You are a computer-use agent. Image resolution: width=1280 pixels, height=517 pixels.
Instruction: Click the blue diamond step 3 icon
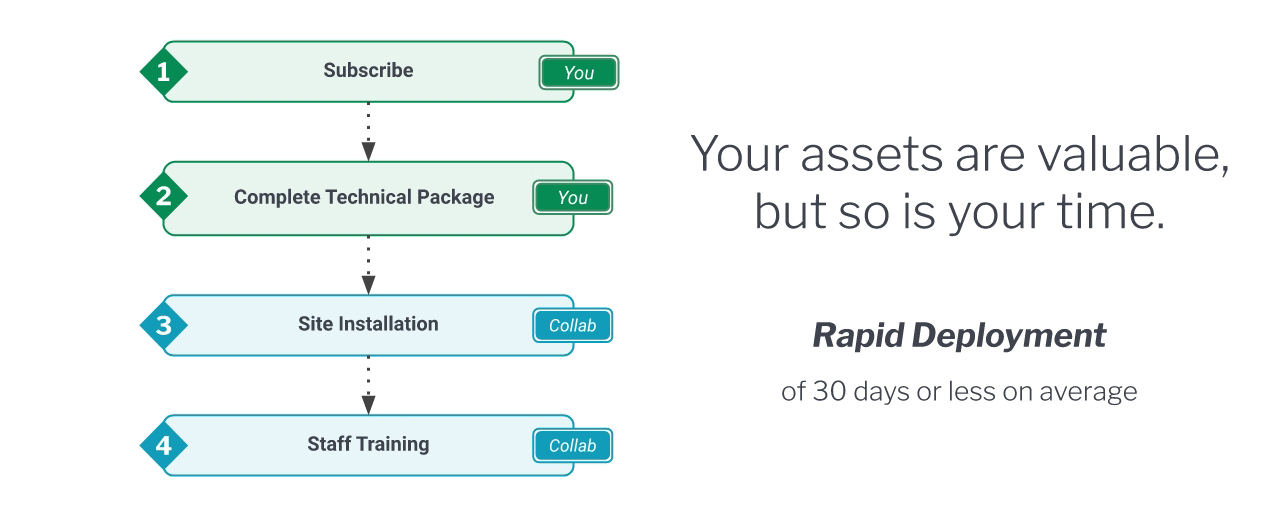pyautogui.click(x=164, y=326)
